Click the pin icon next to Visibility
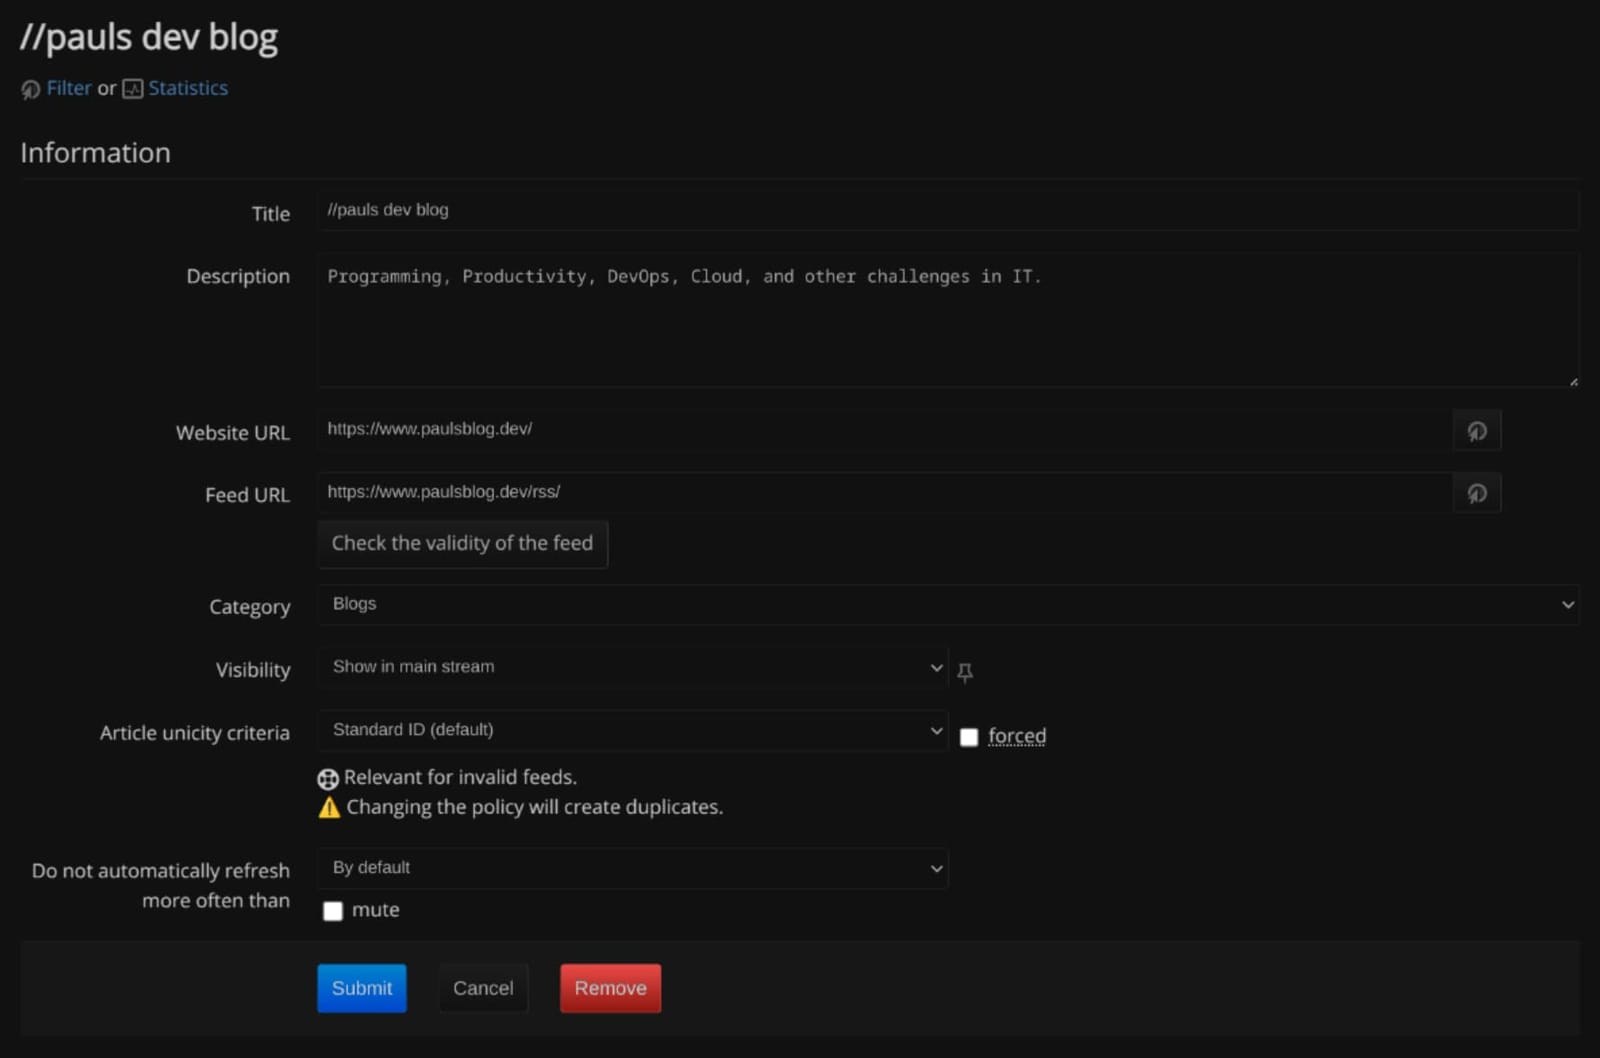This screenshot has height=1058, width=1600. point(964,672)
